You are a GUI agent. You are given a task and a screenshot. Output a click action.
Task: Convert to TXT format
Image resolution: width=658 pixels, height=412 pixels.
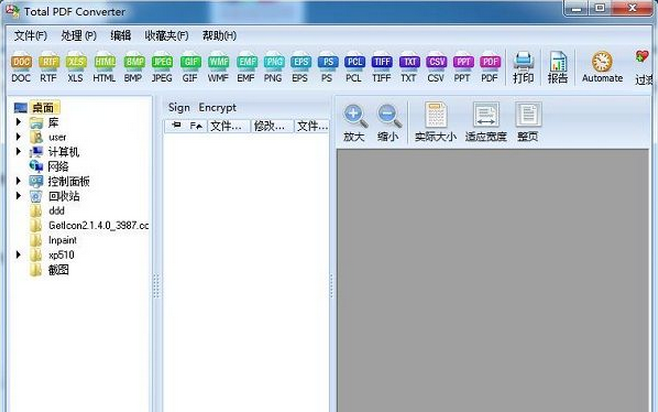click(x=409, y=69)
